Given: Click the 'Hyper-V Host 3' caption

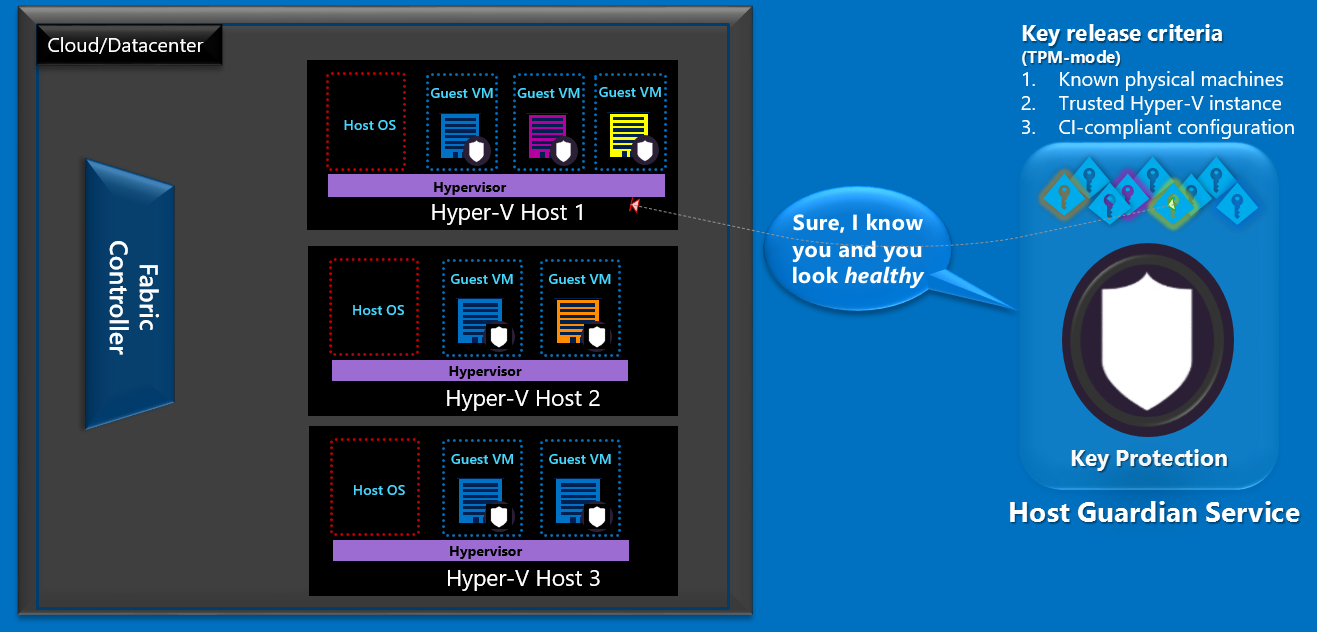Looking at the screenshot, I should click(x=523, y=579).
